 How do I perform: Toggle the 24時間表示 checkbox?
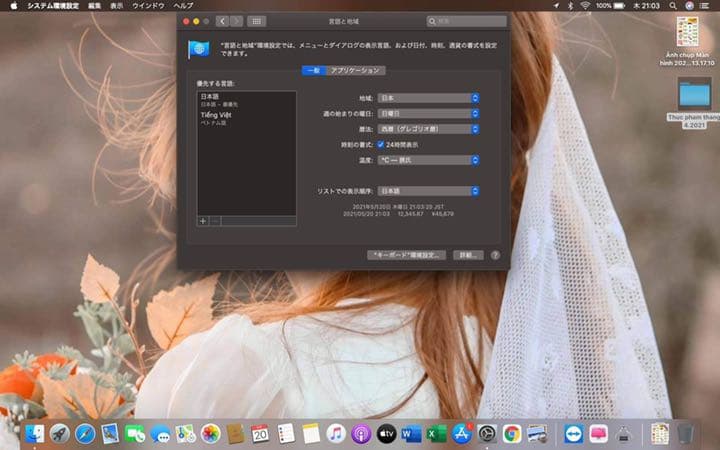tap(381, 144)
